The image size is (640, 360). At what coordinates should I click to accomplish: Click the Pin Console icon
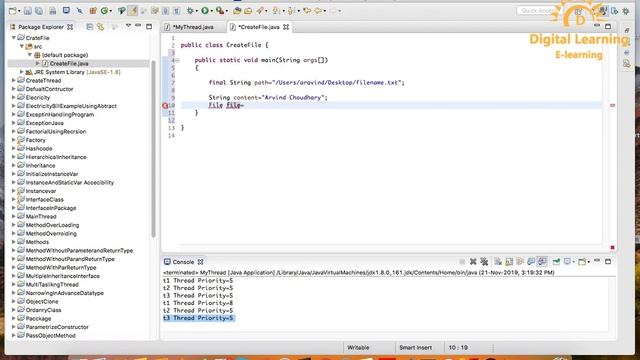click(x=556, y=262)
